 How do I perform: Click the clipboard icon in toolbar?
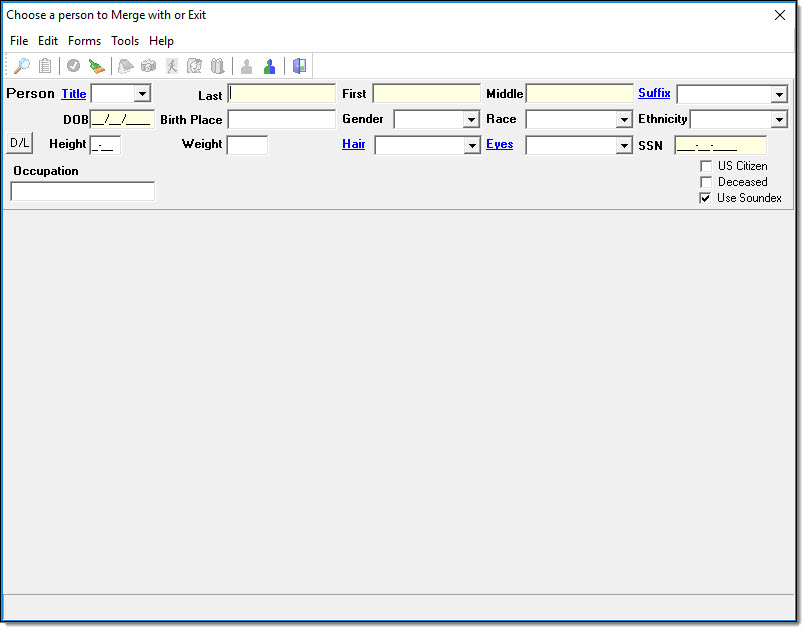coord(46,66)
